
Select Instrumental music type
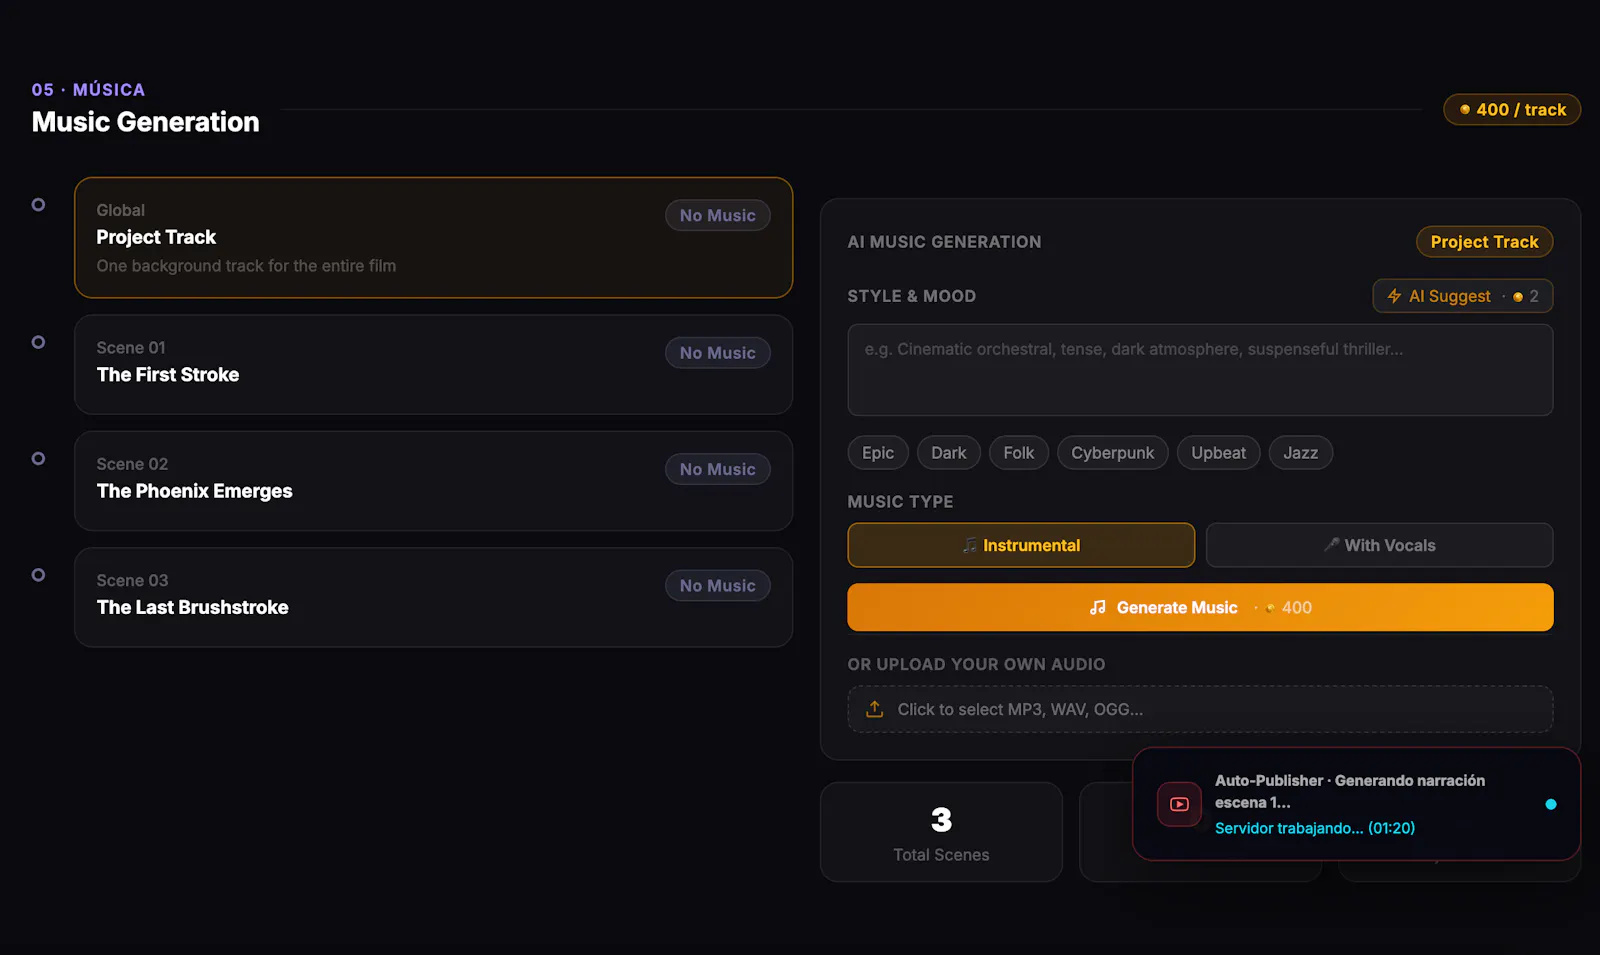click(x=1021, y=545)
